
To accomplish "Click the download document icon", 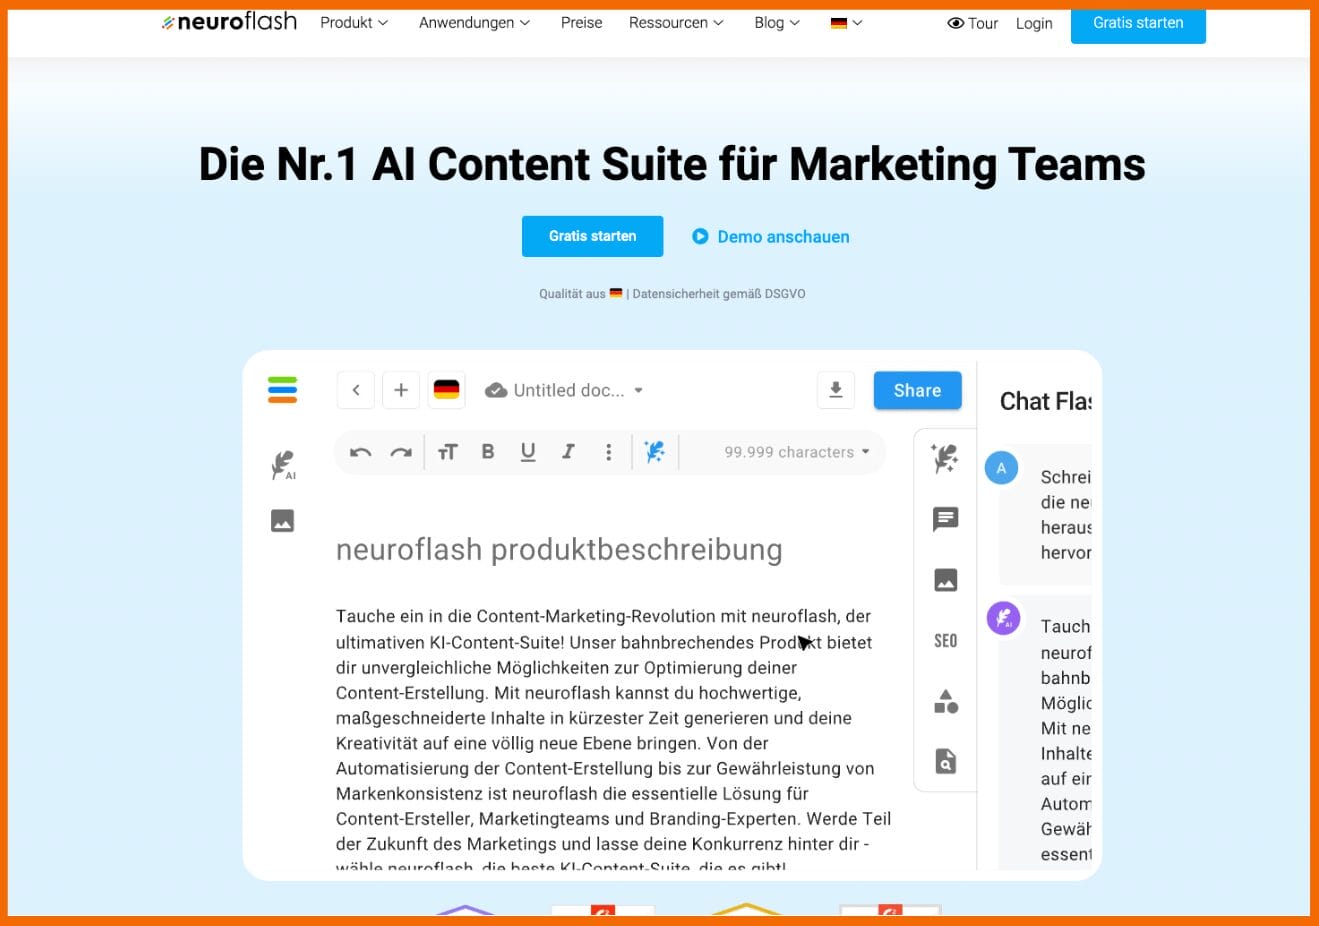I will coord(836,390).
